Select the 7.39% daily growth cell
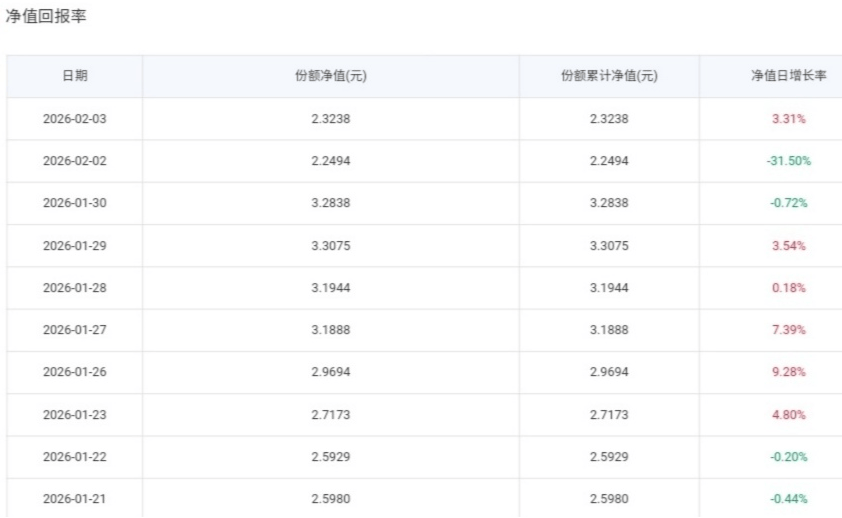The height and width of the screenshot is (518, 842). [789, 330]
